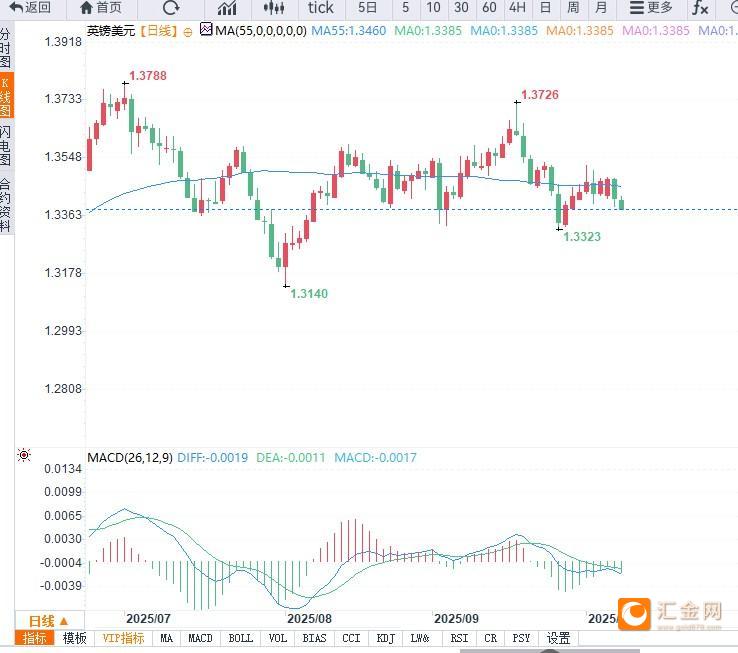Viewport: 738px width, 653px height.
Task: Select the 月 monthly timeframe
Action: (601, 8)
